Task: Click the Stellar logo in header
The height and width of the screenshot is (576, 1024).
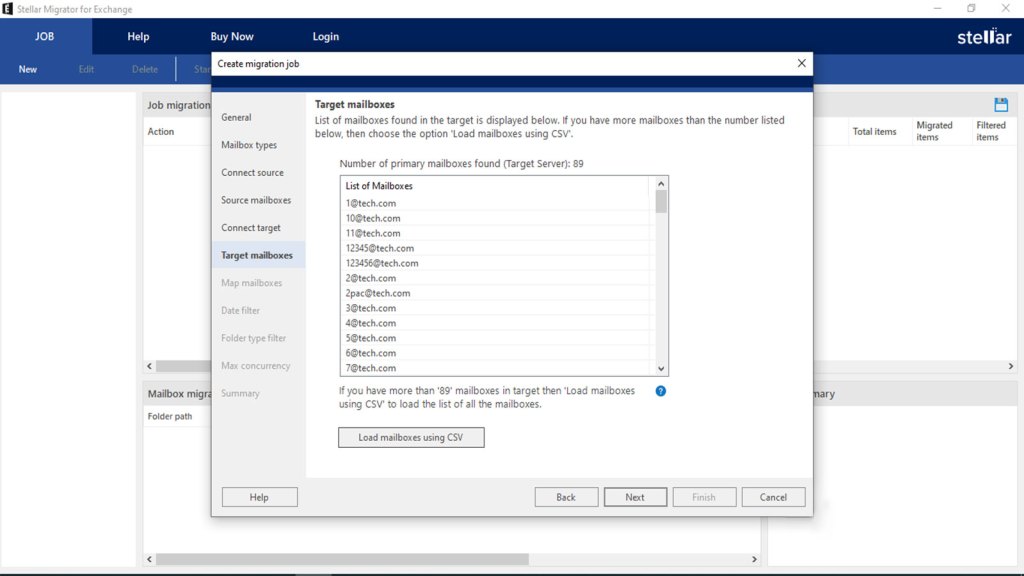Action: [x=984, y=37]
